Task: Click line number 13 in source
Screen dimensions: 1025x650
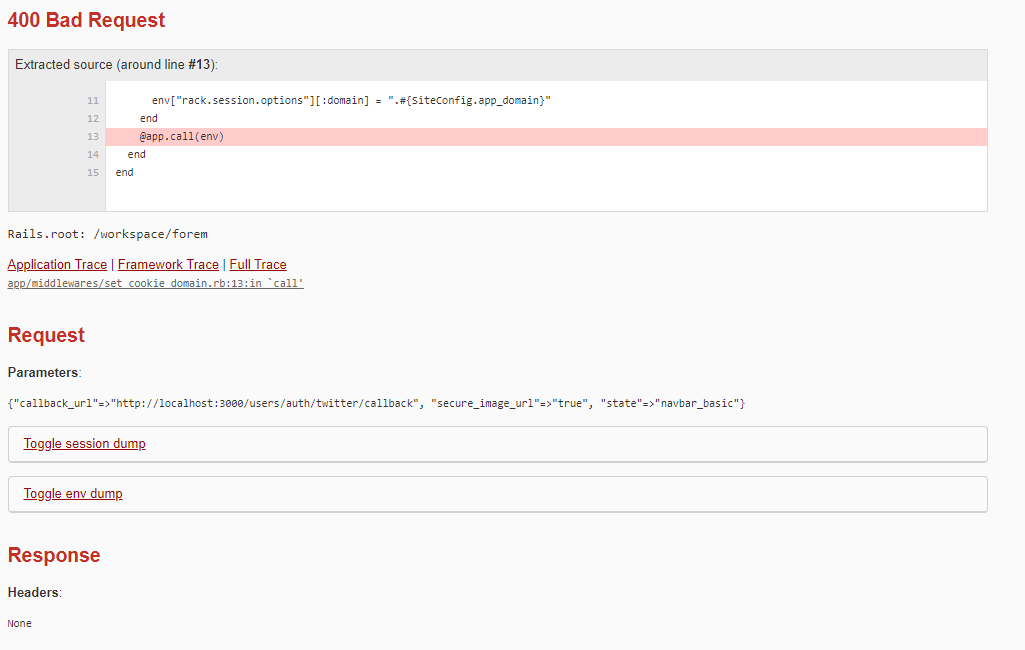Action: (x=93, y=137)
